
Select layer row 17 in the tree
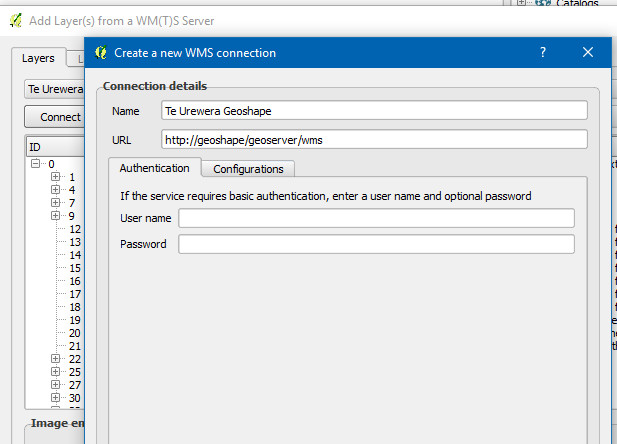[x=75, y=294]
